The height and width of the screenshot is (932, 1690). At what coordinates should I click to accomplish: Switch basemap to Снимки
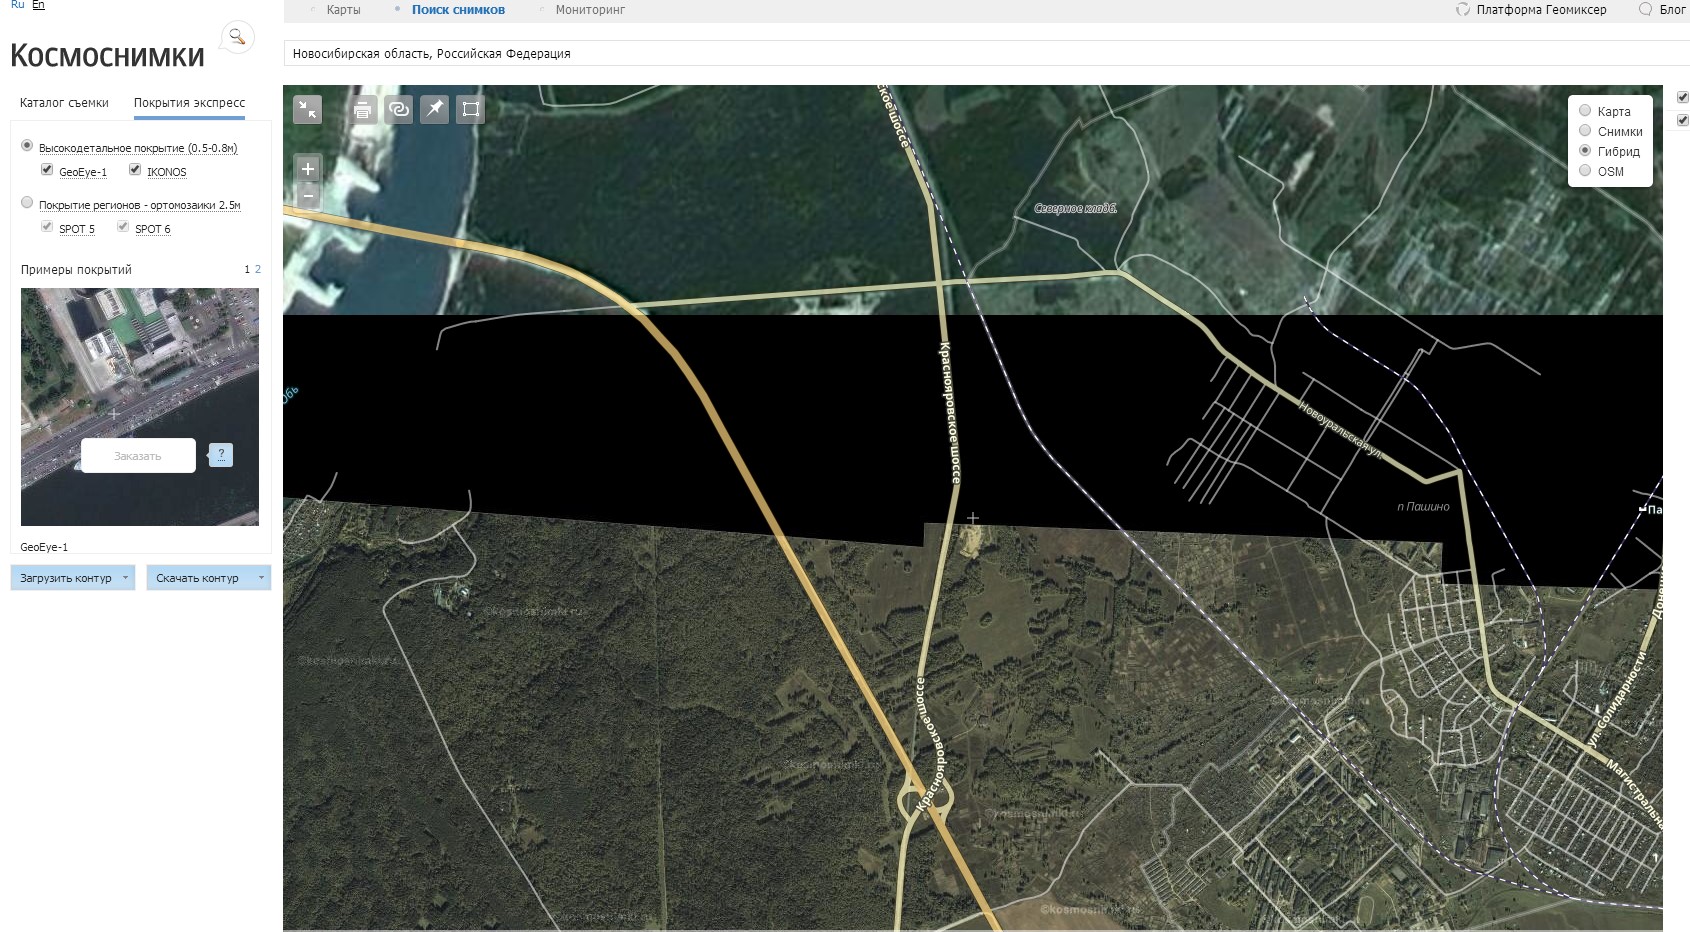1585,131
